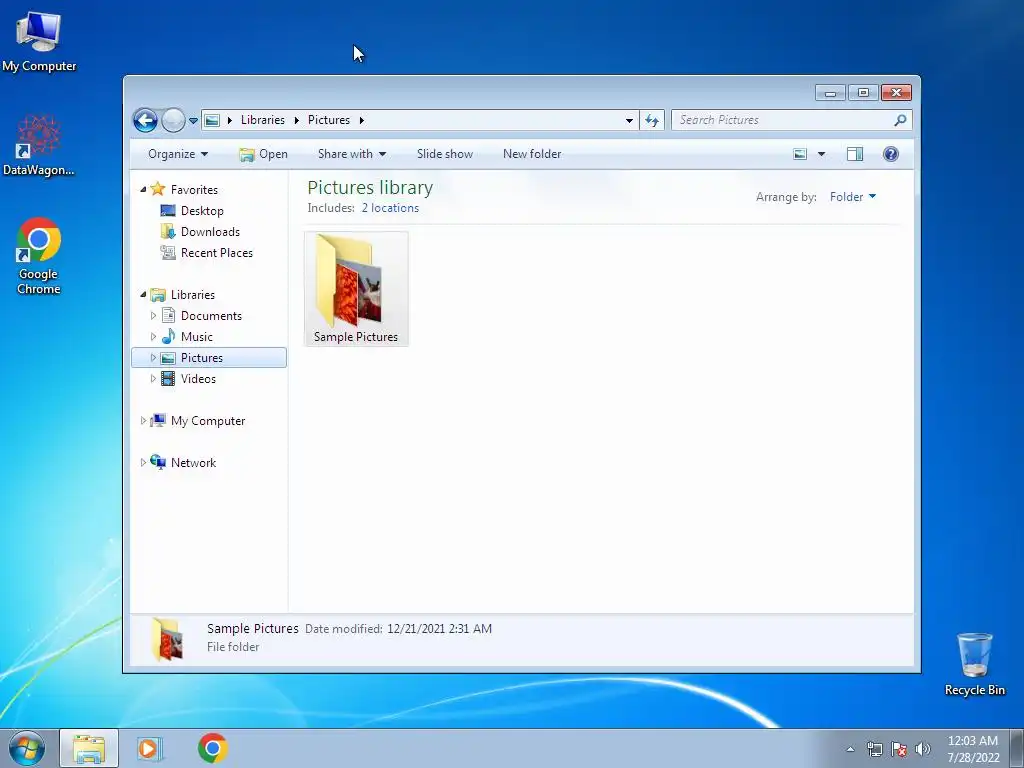Click the Show desktop button
Screen dimensions: 1024x768
click(x=1017, y=749)
